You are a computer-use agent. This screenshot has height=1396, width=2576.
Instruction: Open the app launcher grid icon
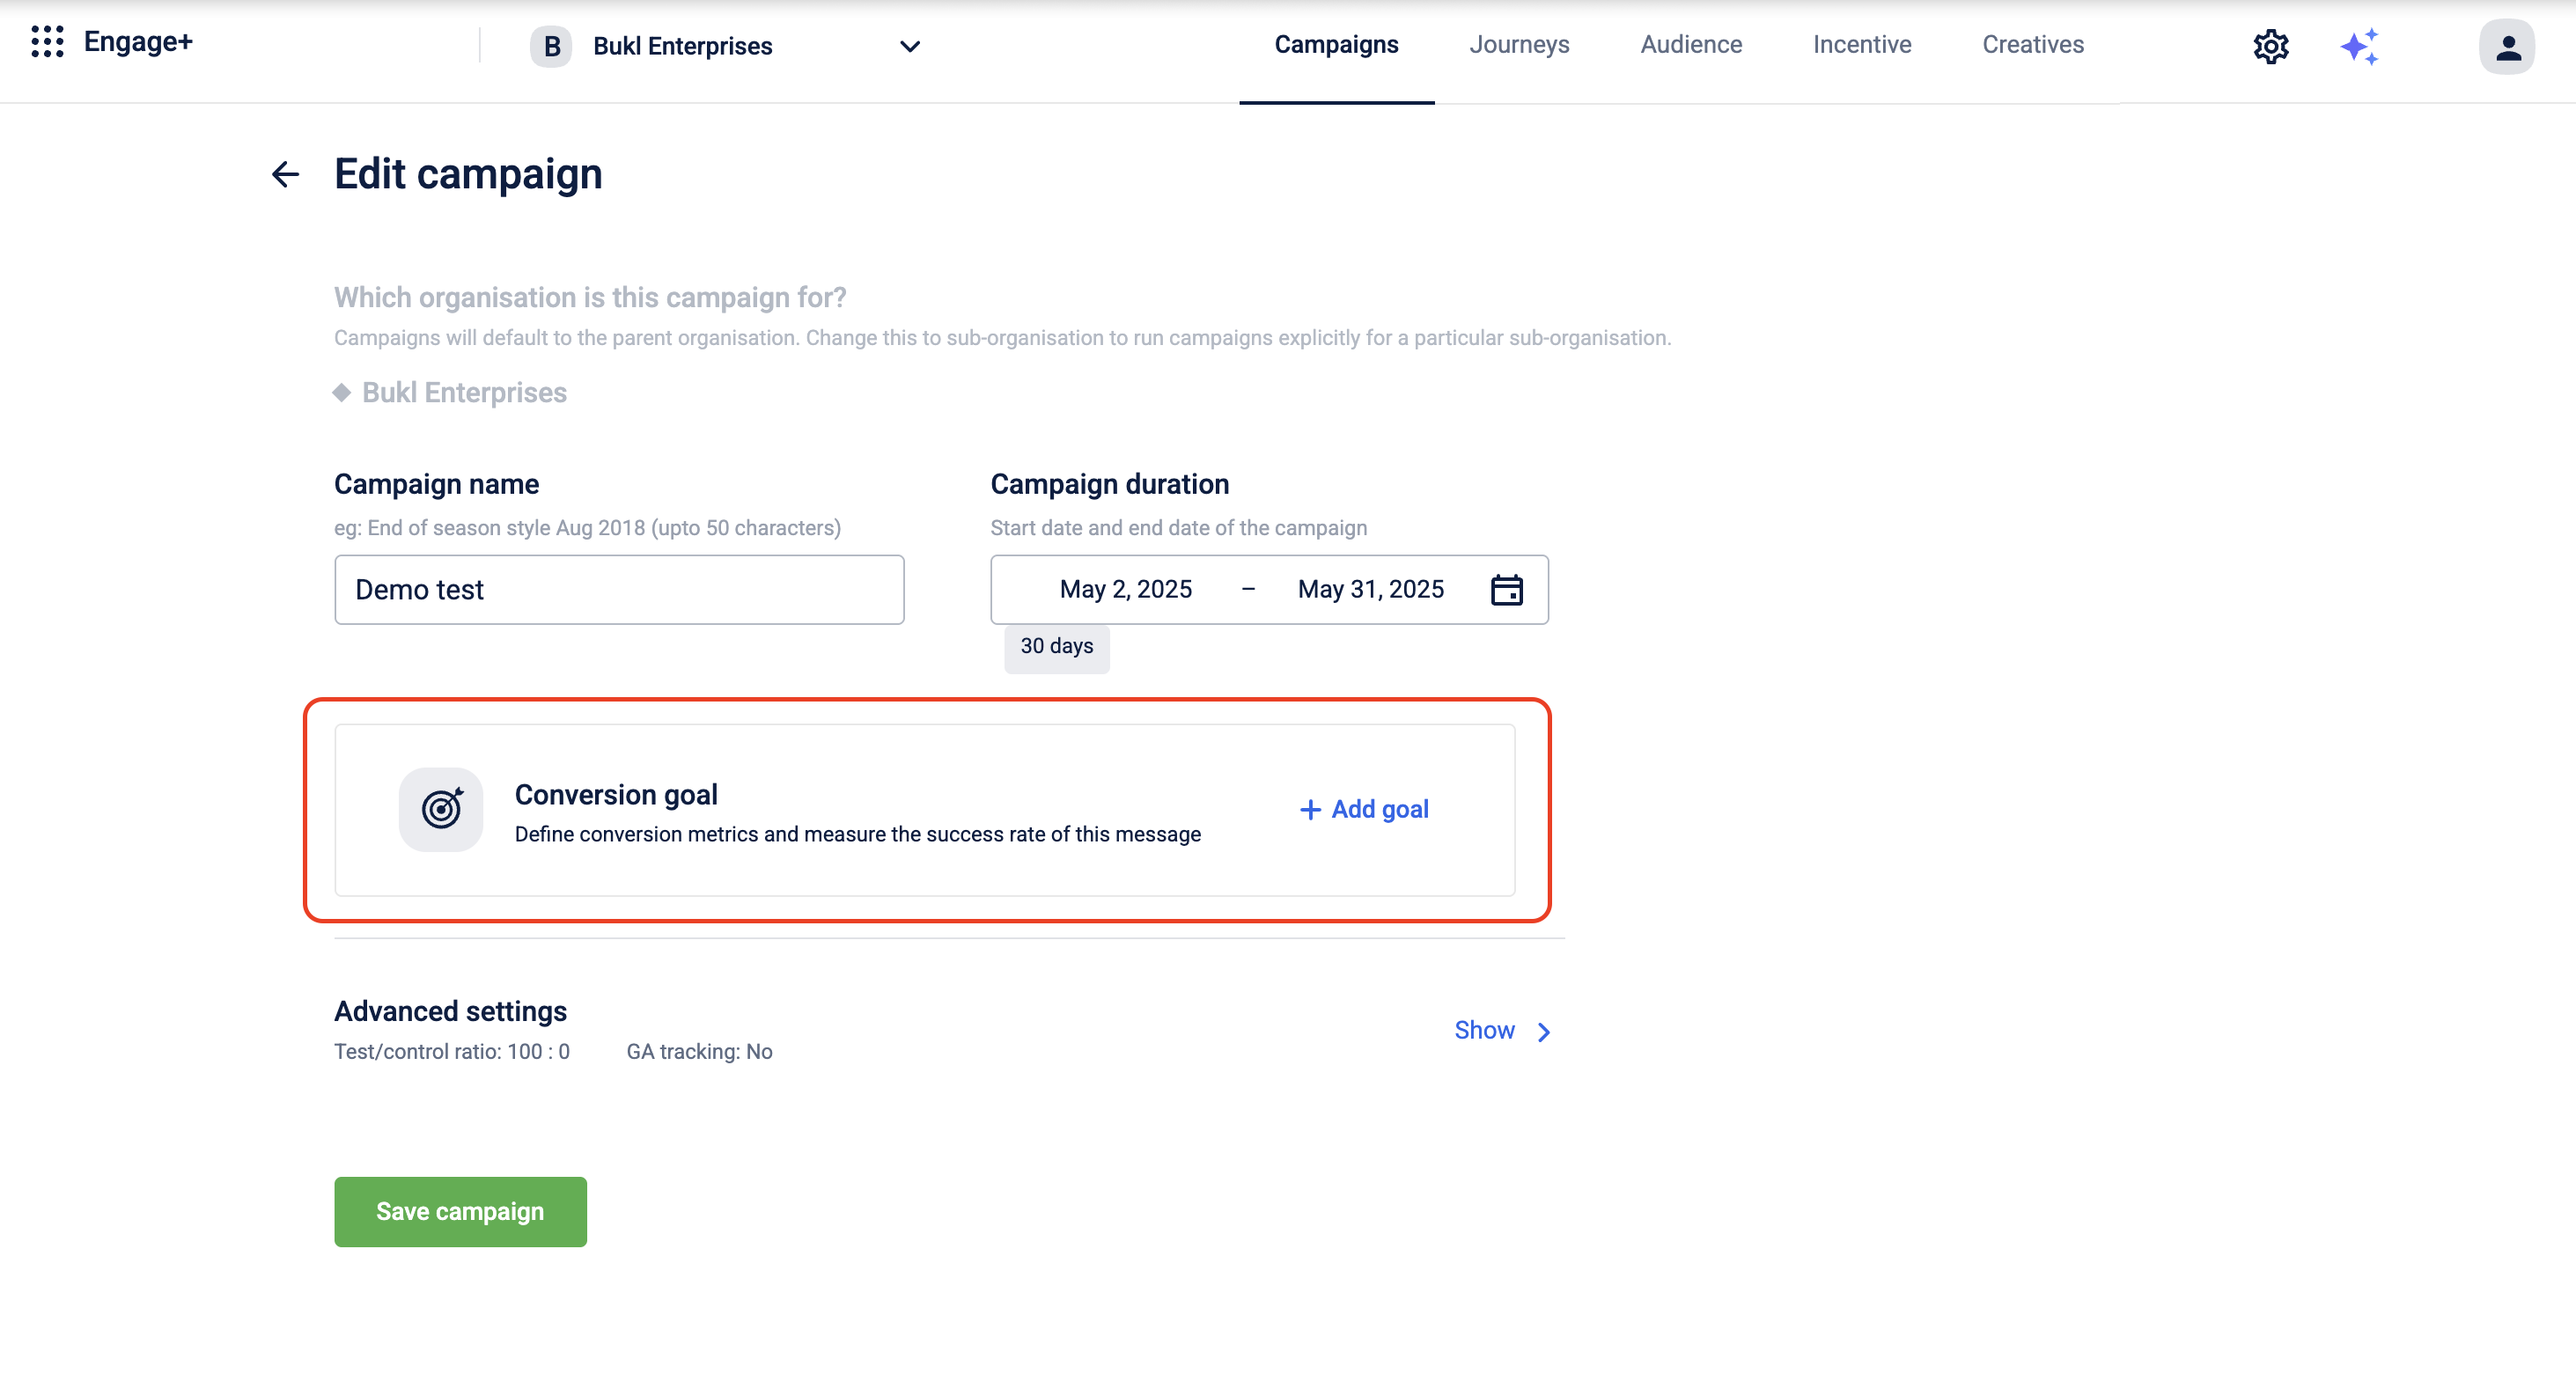pos(47,42)
